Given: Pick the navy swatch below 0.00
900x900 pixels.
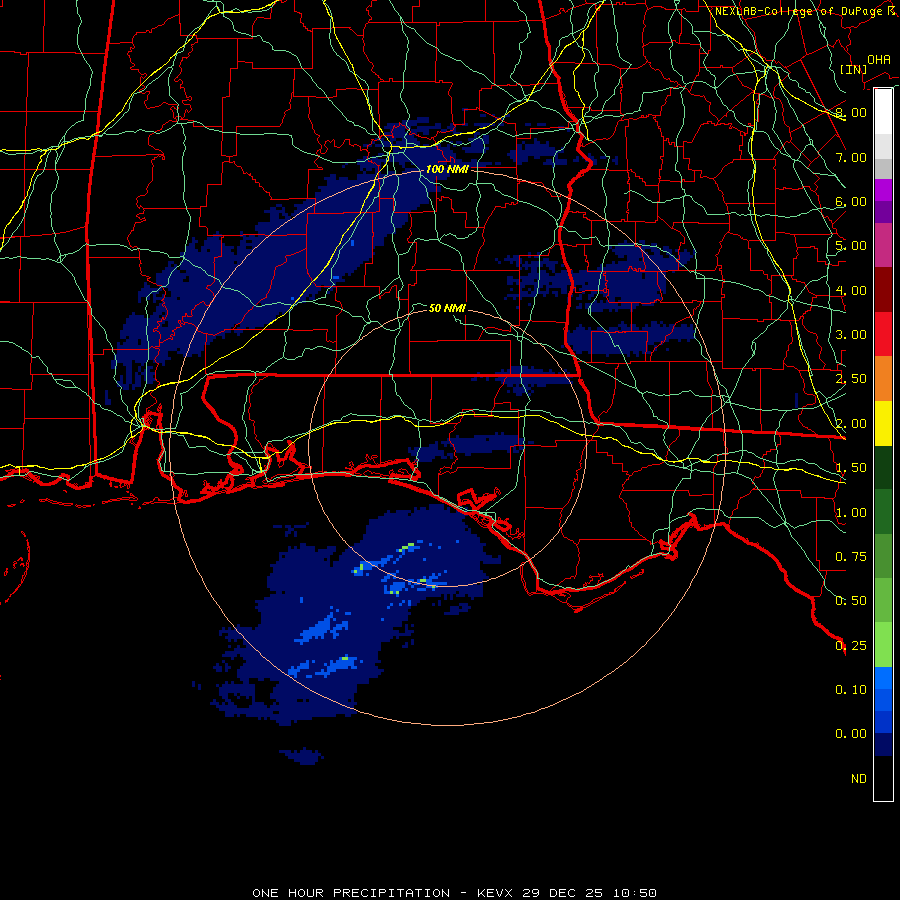Looking at the screenshot, I should tap(883, 745).
